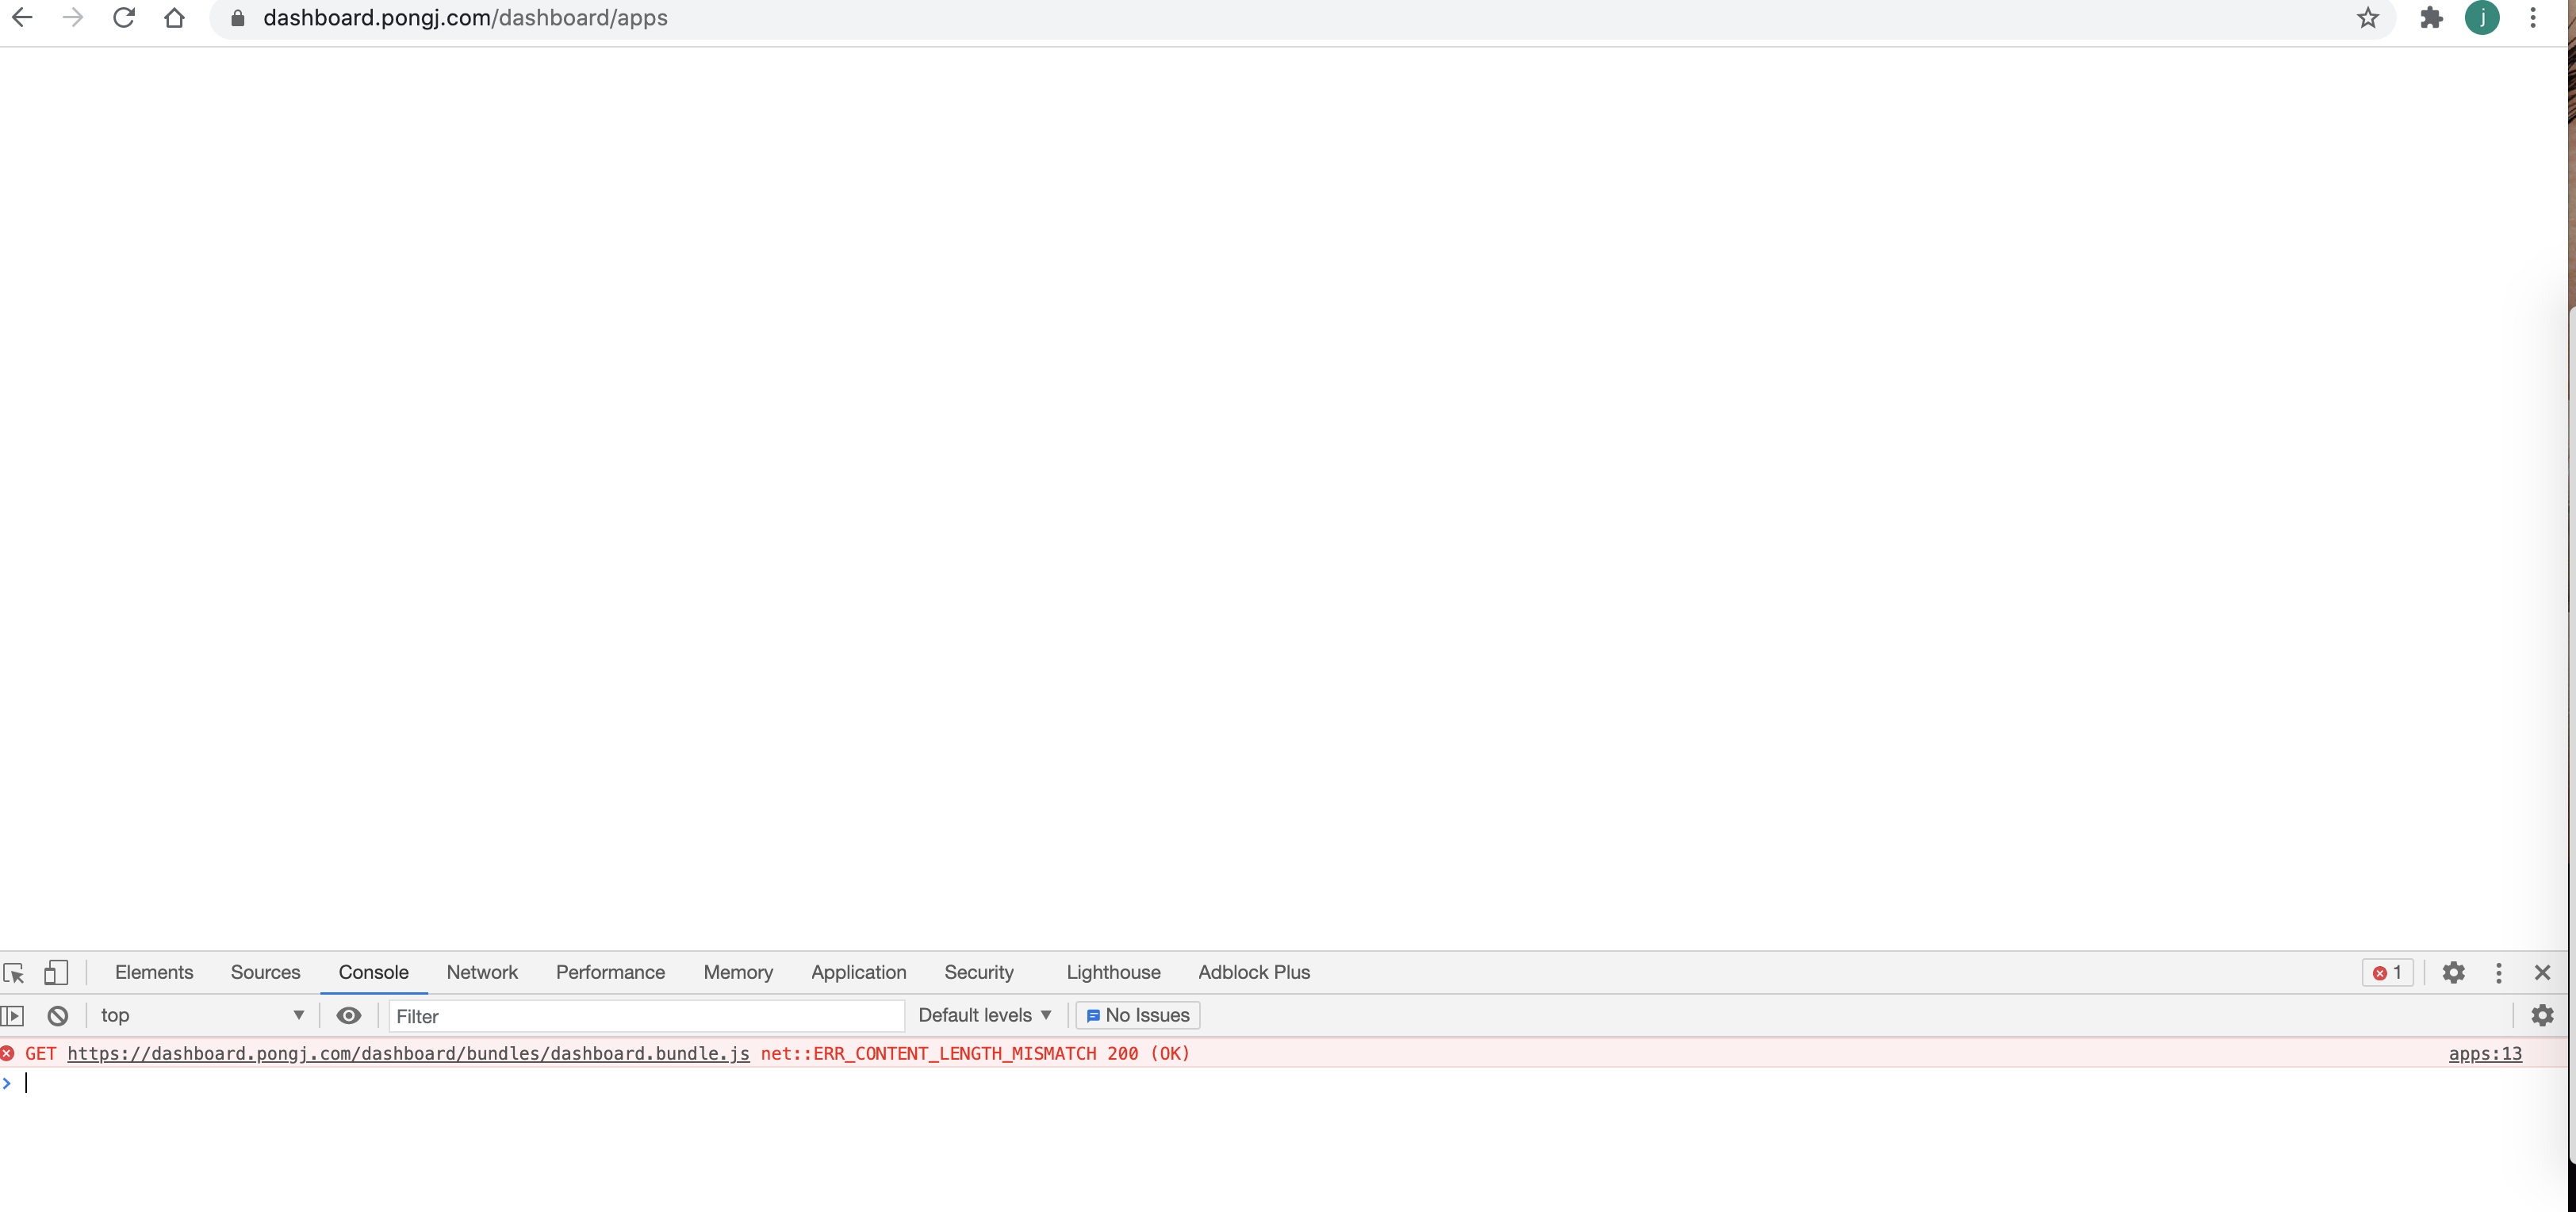Open the Lighthouse tab
Viewport: 2576px width, 1212px height.
1113,972
